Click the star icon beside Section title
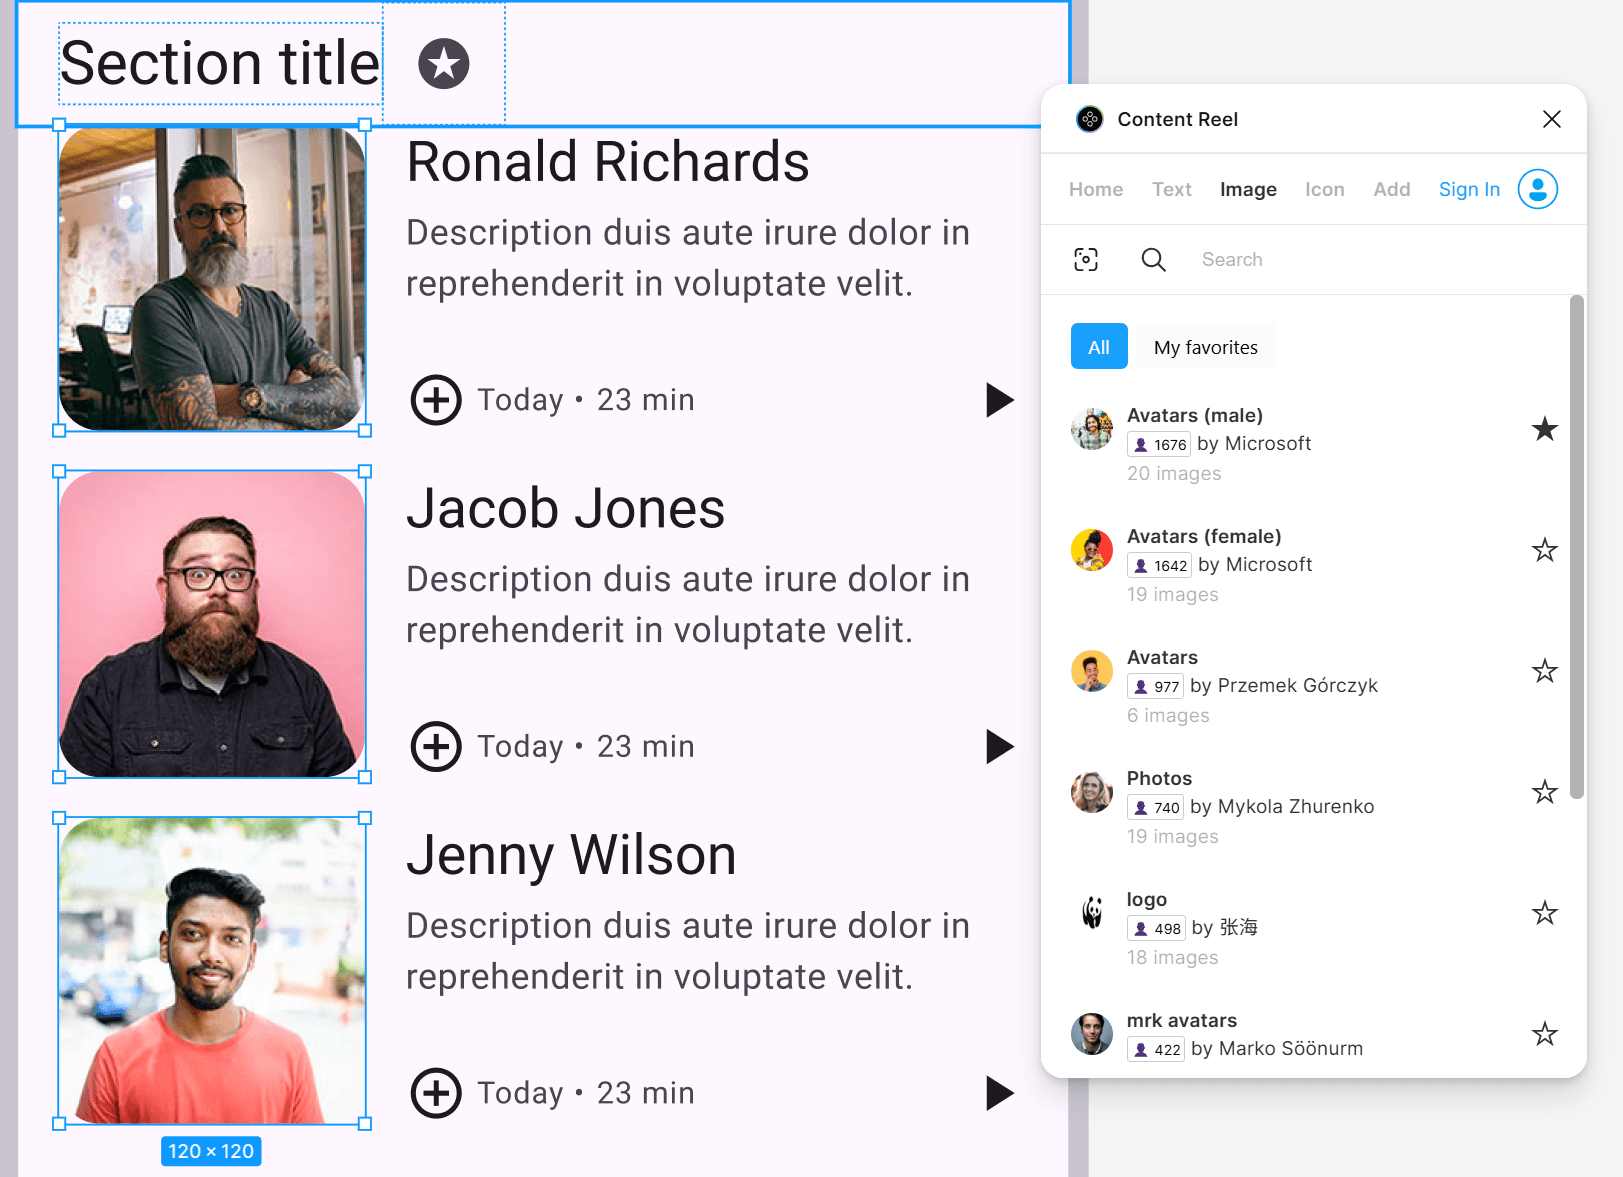1623x1177 pixels. [444, 64]
